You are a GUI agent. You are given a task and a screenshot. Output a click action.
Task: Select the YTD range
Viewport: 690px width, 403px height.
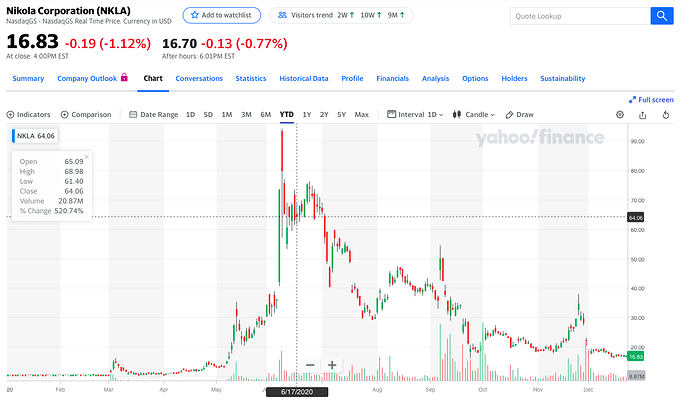[286, 114]
